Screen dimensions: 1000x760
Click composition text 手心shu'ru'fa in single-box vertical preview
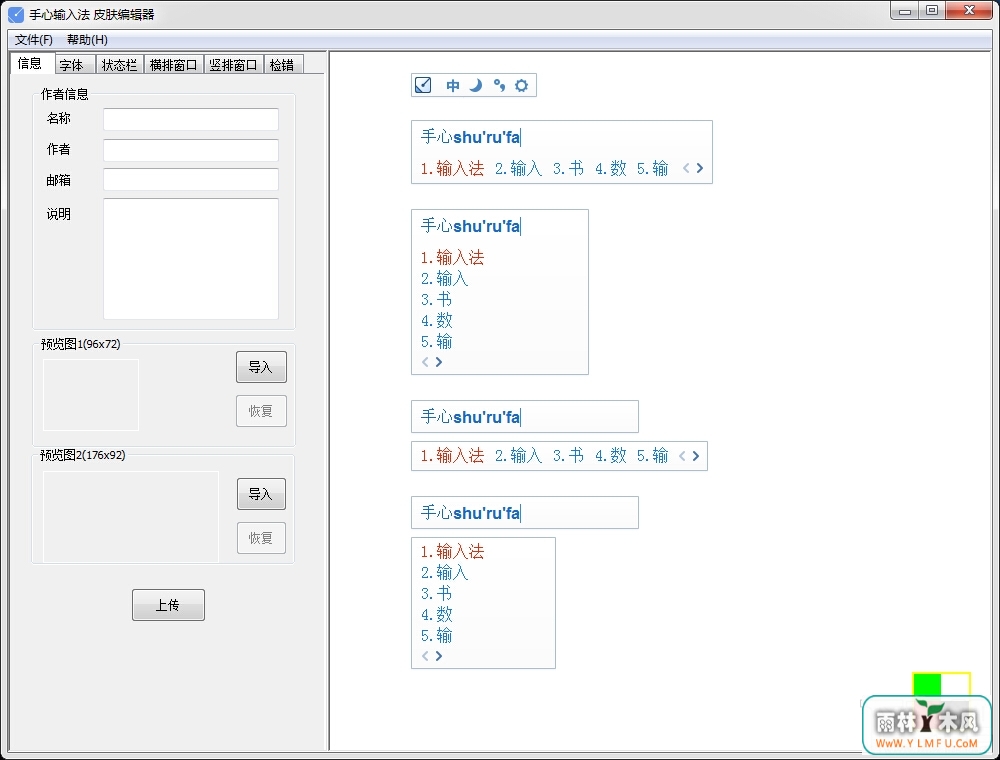click(471, 226)
